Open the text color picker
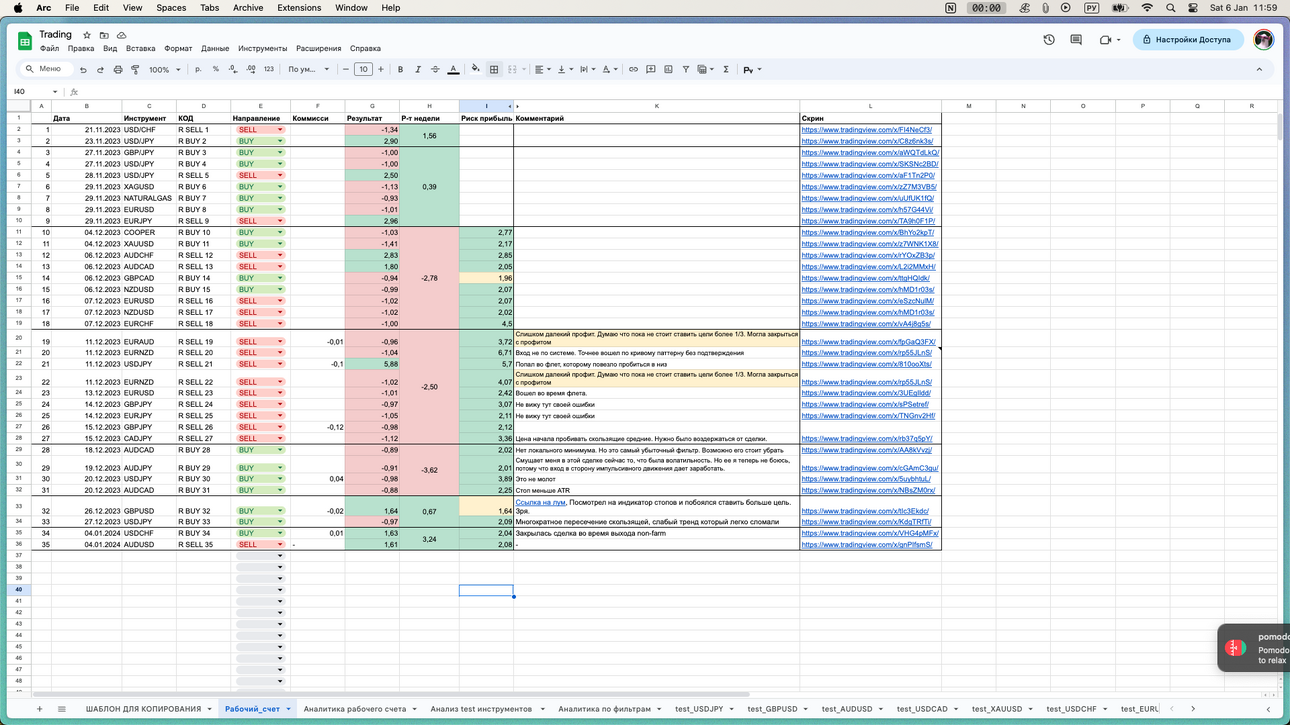This screenshot has height=725, width=1290. (453, 70)
